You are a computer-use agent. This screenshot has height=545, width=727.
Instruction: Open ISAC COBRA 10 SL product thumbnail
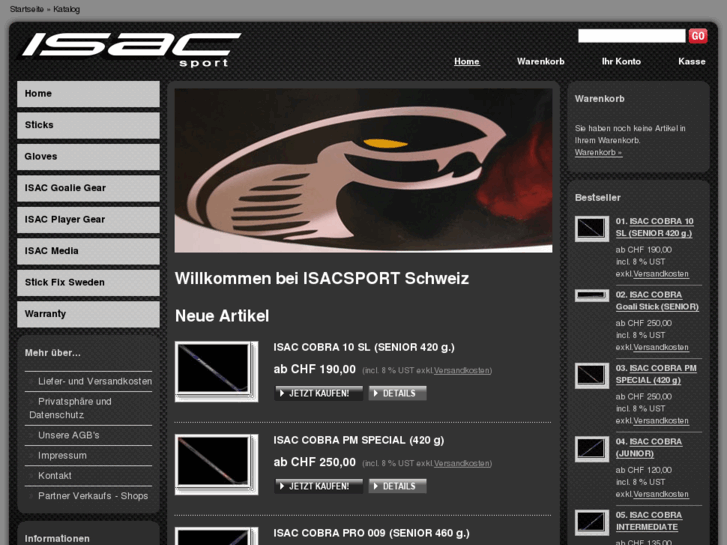tap(216, 372)
